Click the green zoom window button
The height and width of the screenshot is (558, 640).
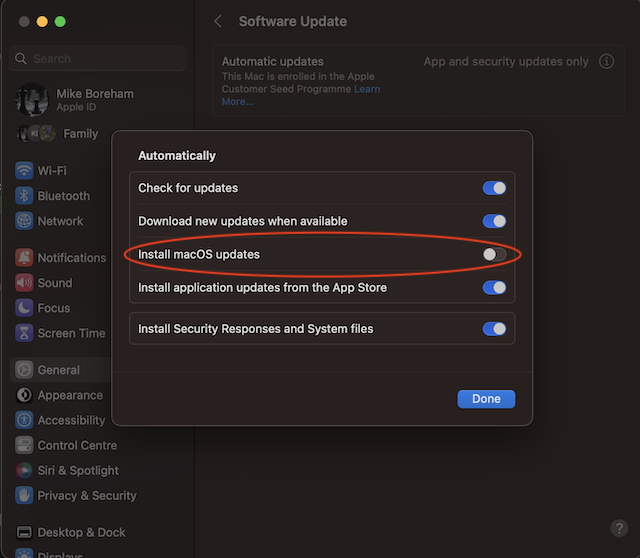pos(60,21)
